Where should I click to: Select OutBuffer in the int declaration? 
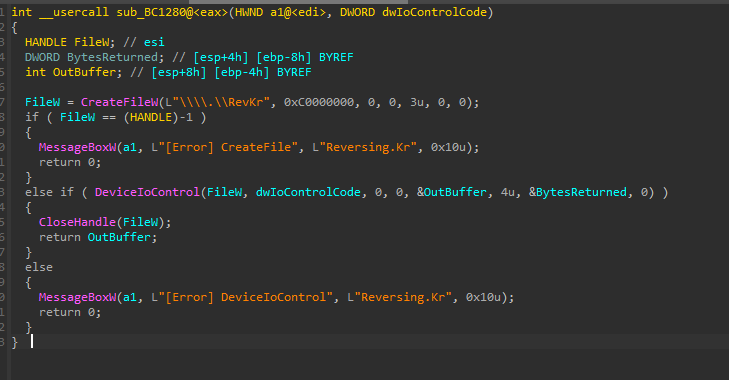click(84, 72)
